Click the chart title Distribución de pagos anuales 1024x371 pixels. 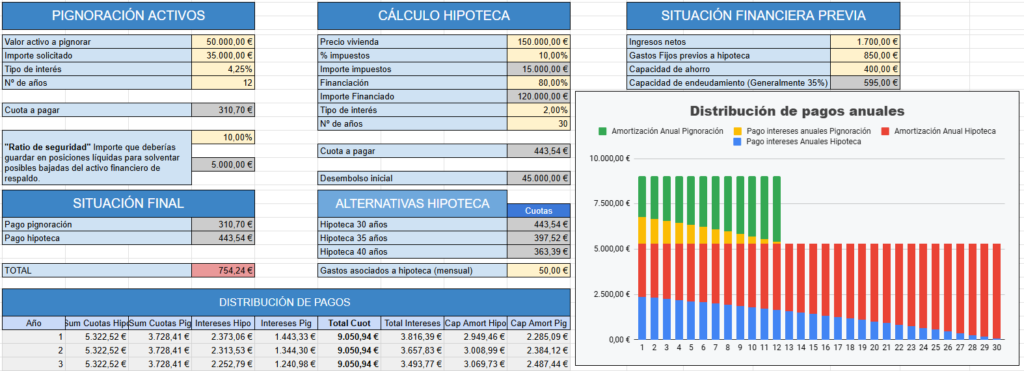pyautogui.click(x=797, y=111)
